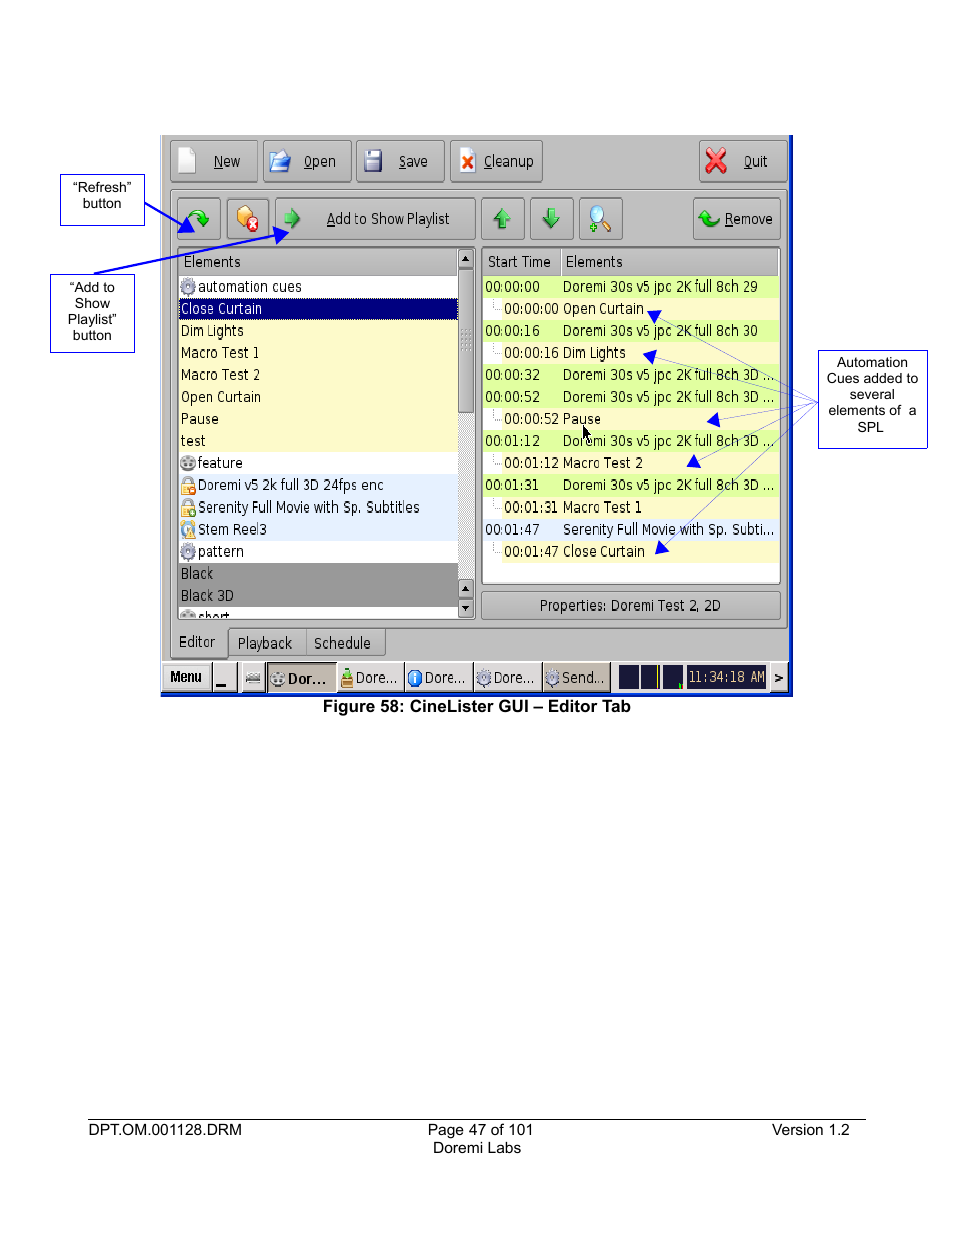Click the magnifying glass icon
Screen dimensions: 954x1235
[x=599, y=219]
